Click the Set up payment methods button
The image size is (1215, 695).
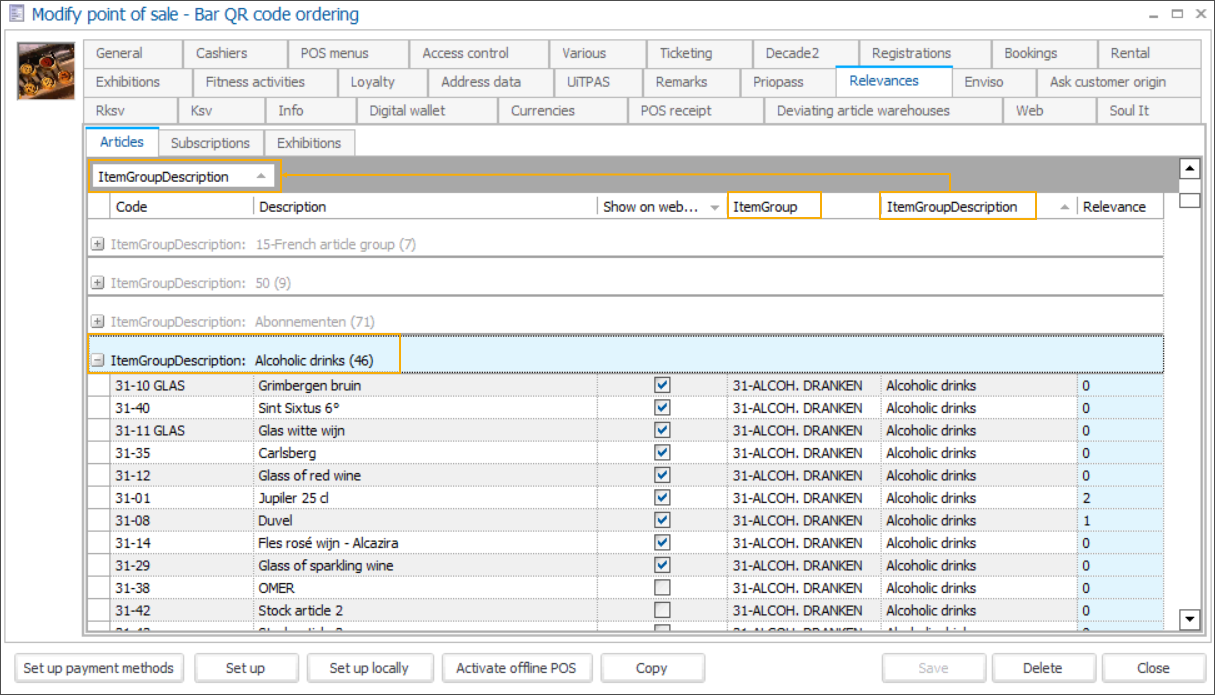point(98,668)
